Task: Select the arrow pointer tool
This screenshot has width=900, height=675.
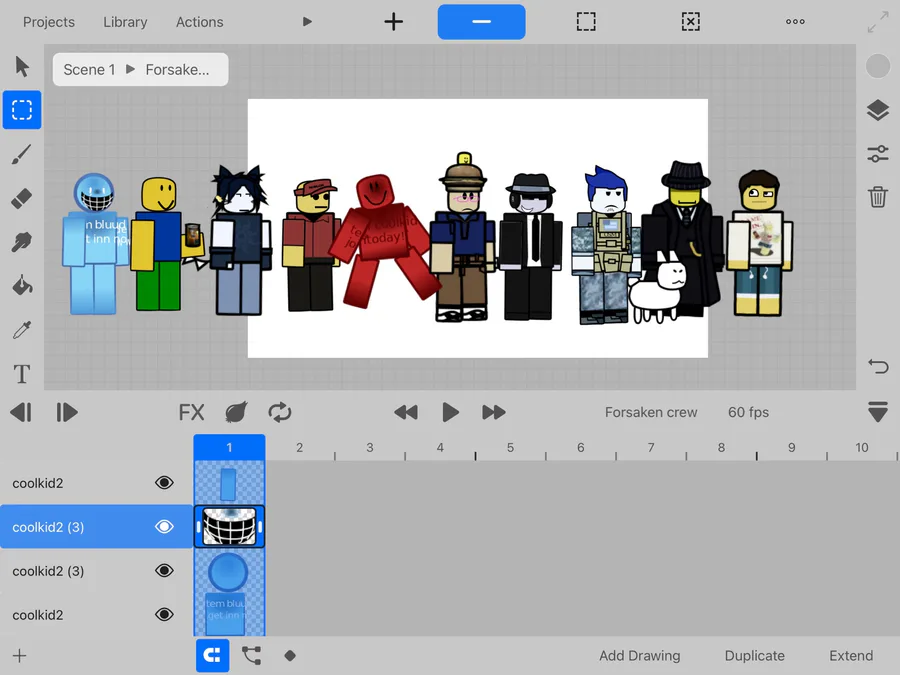Action: click(x=22, y=67)
